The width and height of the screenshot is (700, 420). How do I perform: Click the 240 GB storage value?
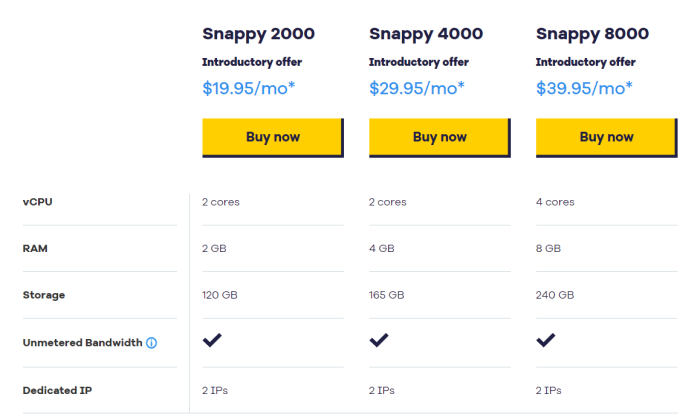point(555,295)
